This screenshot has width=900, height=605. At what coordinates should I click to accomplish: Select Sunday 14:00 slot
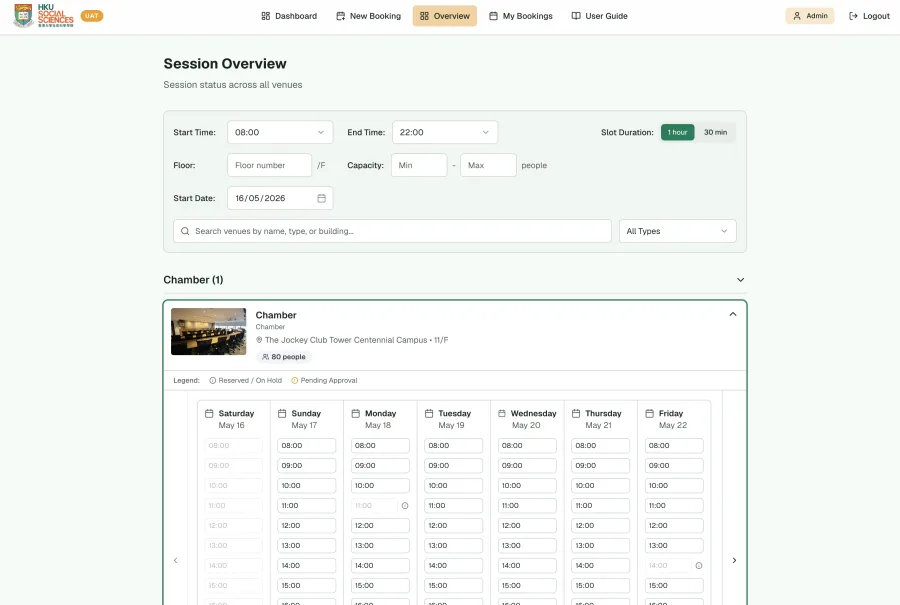pos(307,565)
